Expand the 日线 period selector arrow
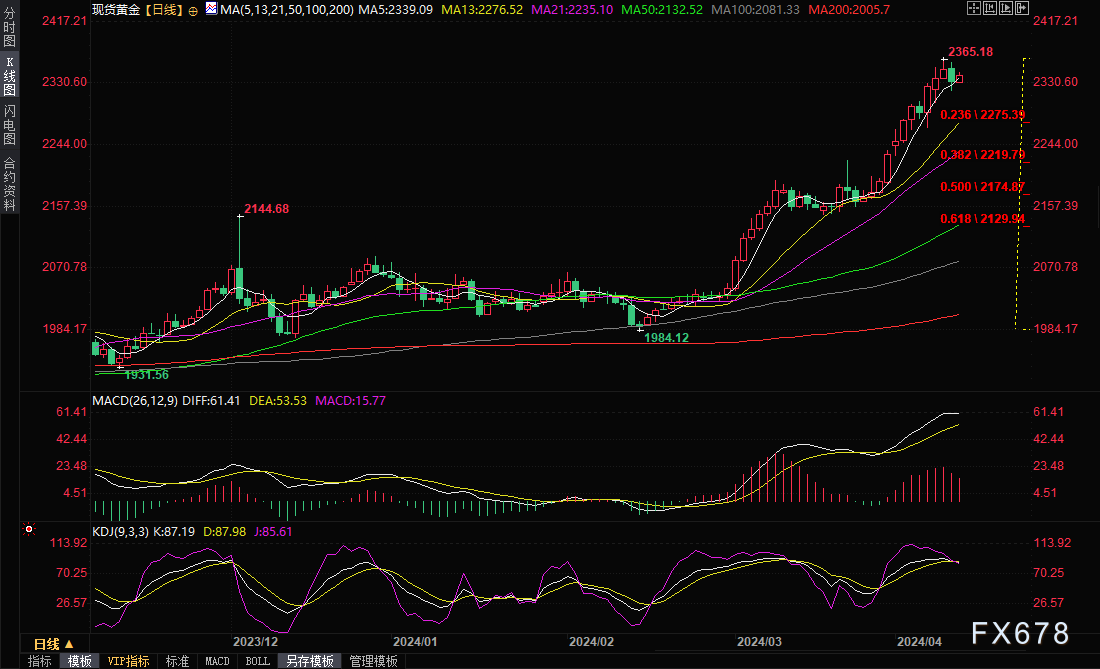Screen dimensions: 1100x669 [69, 644]
